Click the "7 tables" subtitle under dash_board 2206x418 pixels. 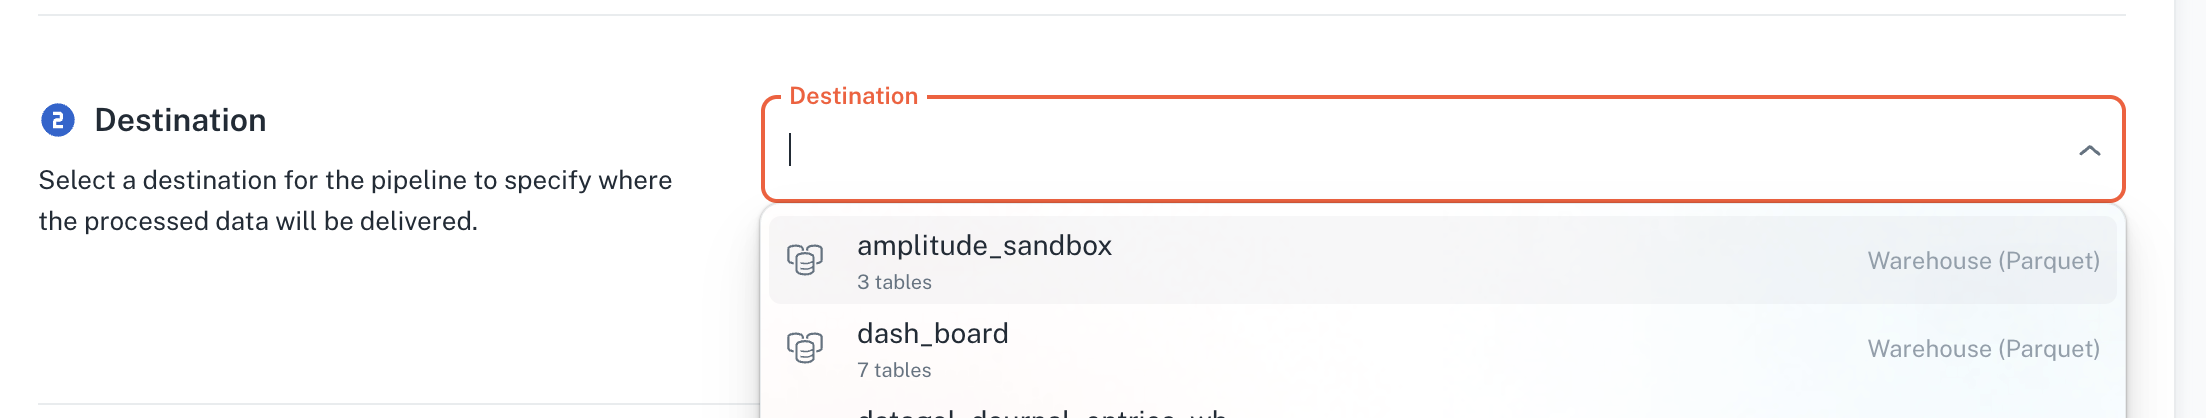(894, 371)
